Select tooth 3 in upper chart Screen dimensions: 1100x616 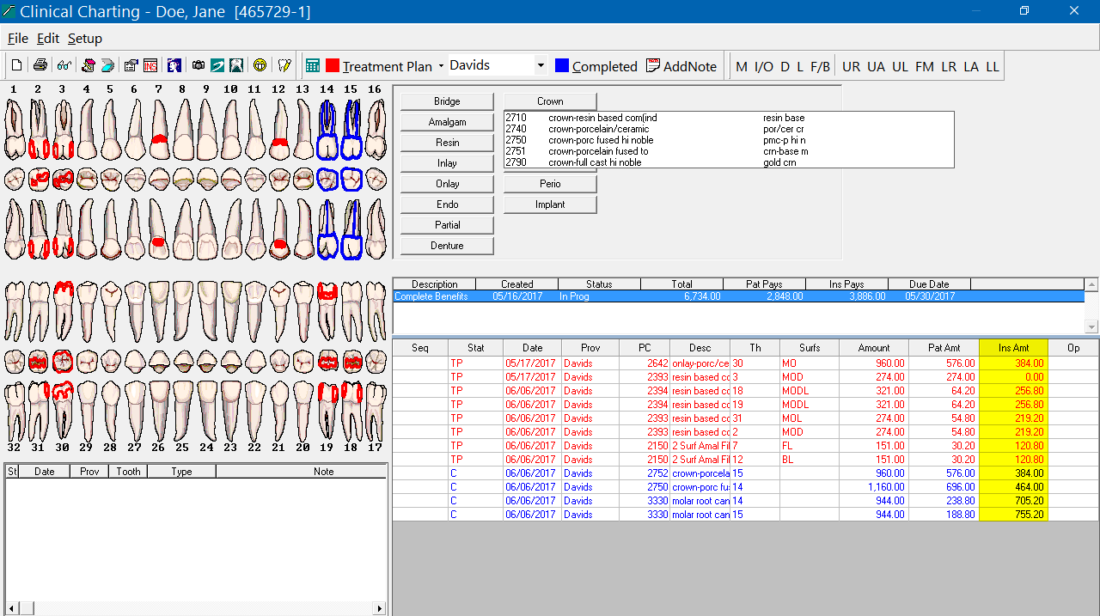click(x=62, y=130)
